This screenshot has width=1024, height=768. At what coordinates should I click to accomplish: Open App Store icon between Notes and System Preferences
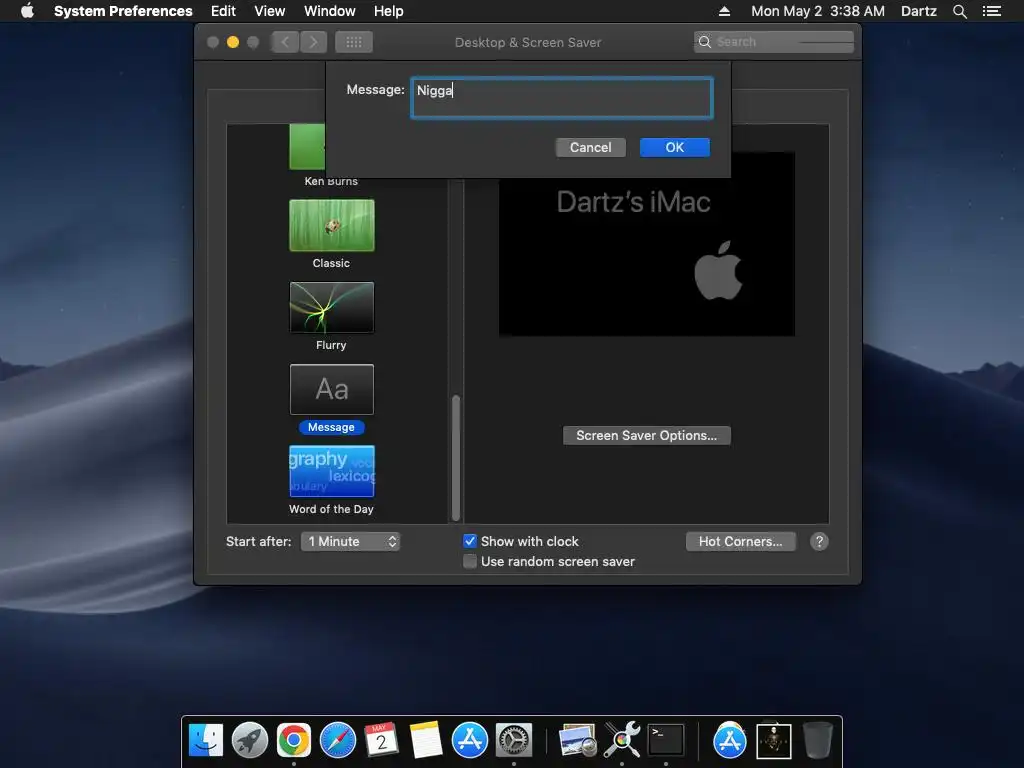(470, 741)
